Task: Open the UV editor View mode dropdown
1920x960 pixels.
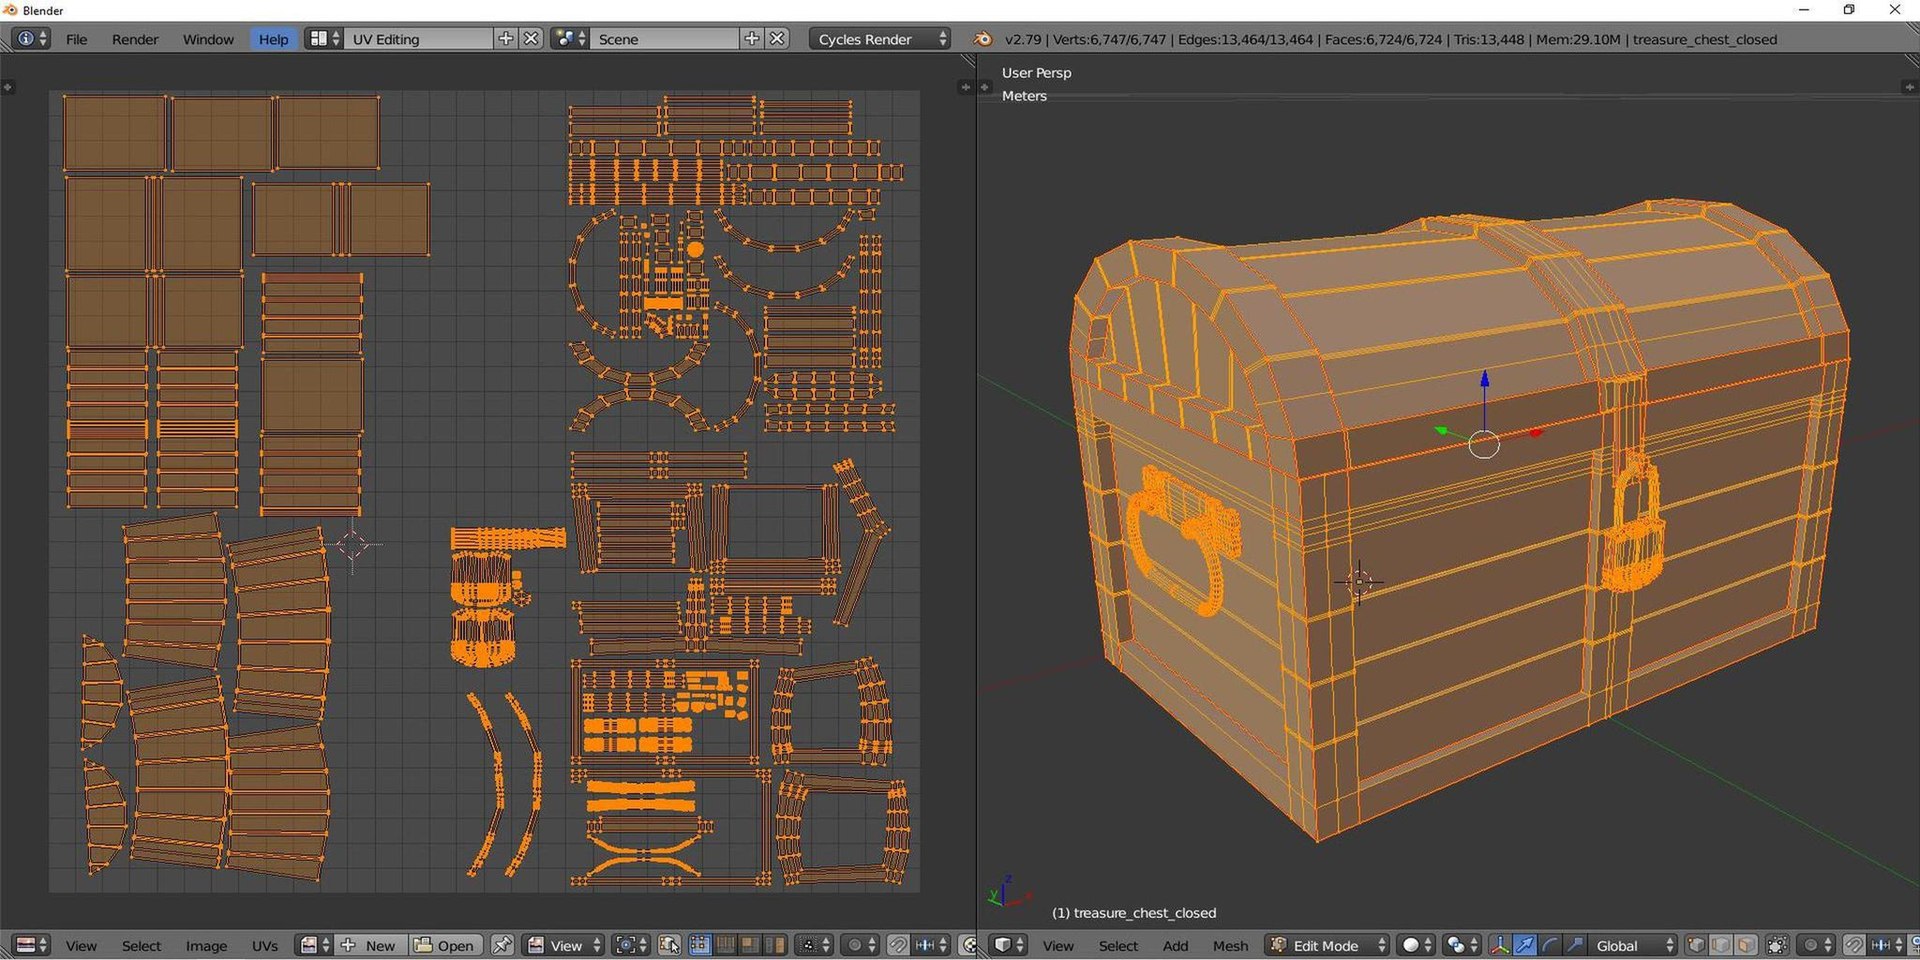Action: click(x=563, y=945)
